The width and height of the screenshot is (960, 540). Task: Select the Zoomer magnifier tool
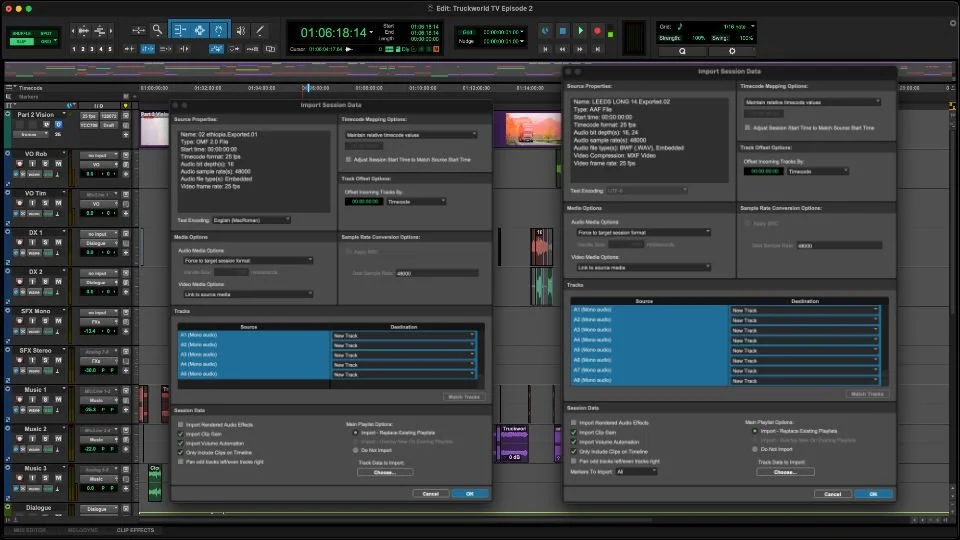(x=157, y=30)
